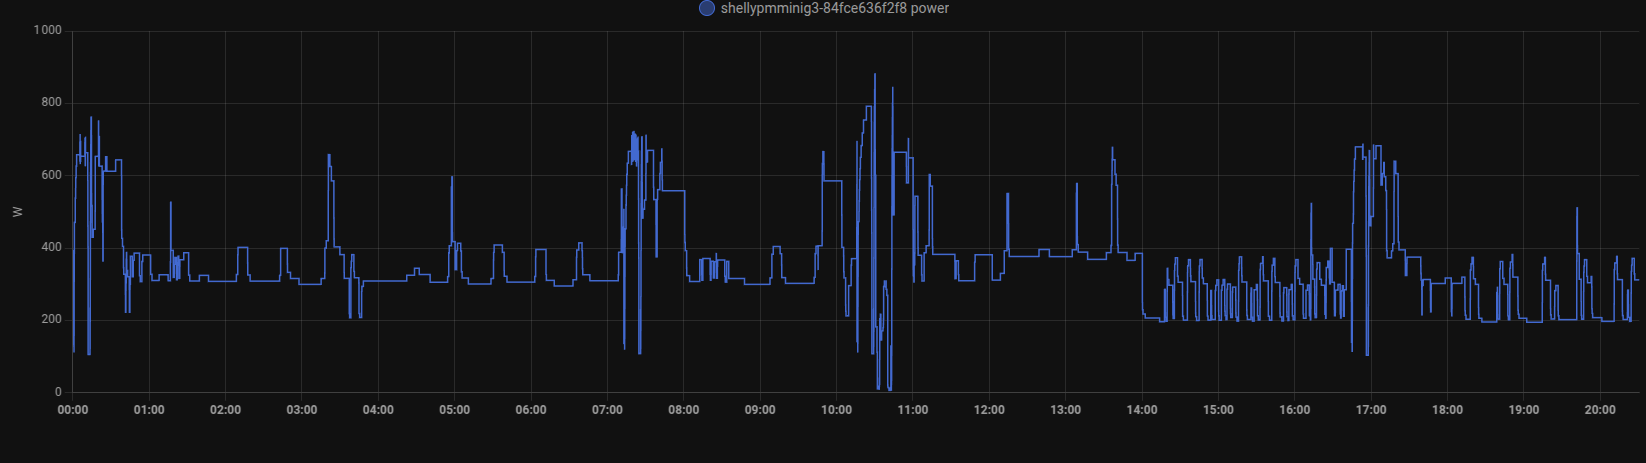The height and width of the screenshot is (463, 1646).
Task: Select the 17:00 tick on the time axis
Action: pos(1371,410)
